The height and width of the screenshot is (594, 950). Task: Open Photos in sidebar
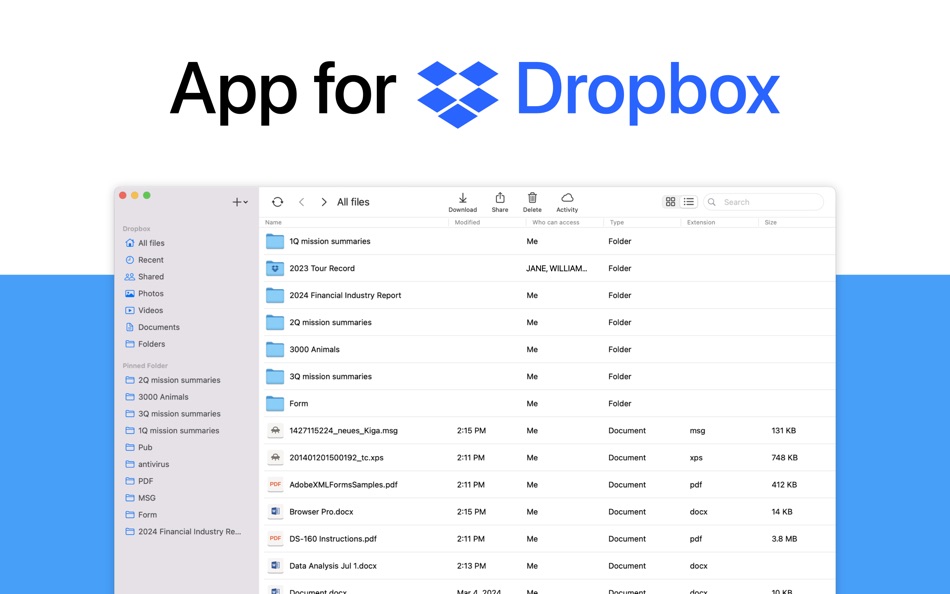point(144,293)
